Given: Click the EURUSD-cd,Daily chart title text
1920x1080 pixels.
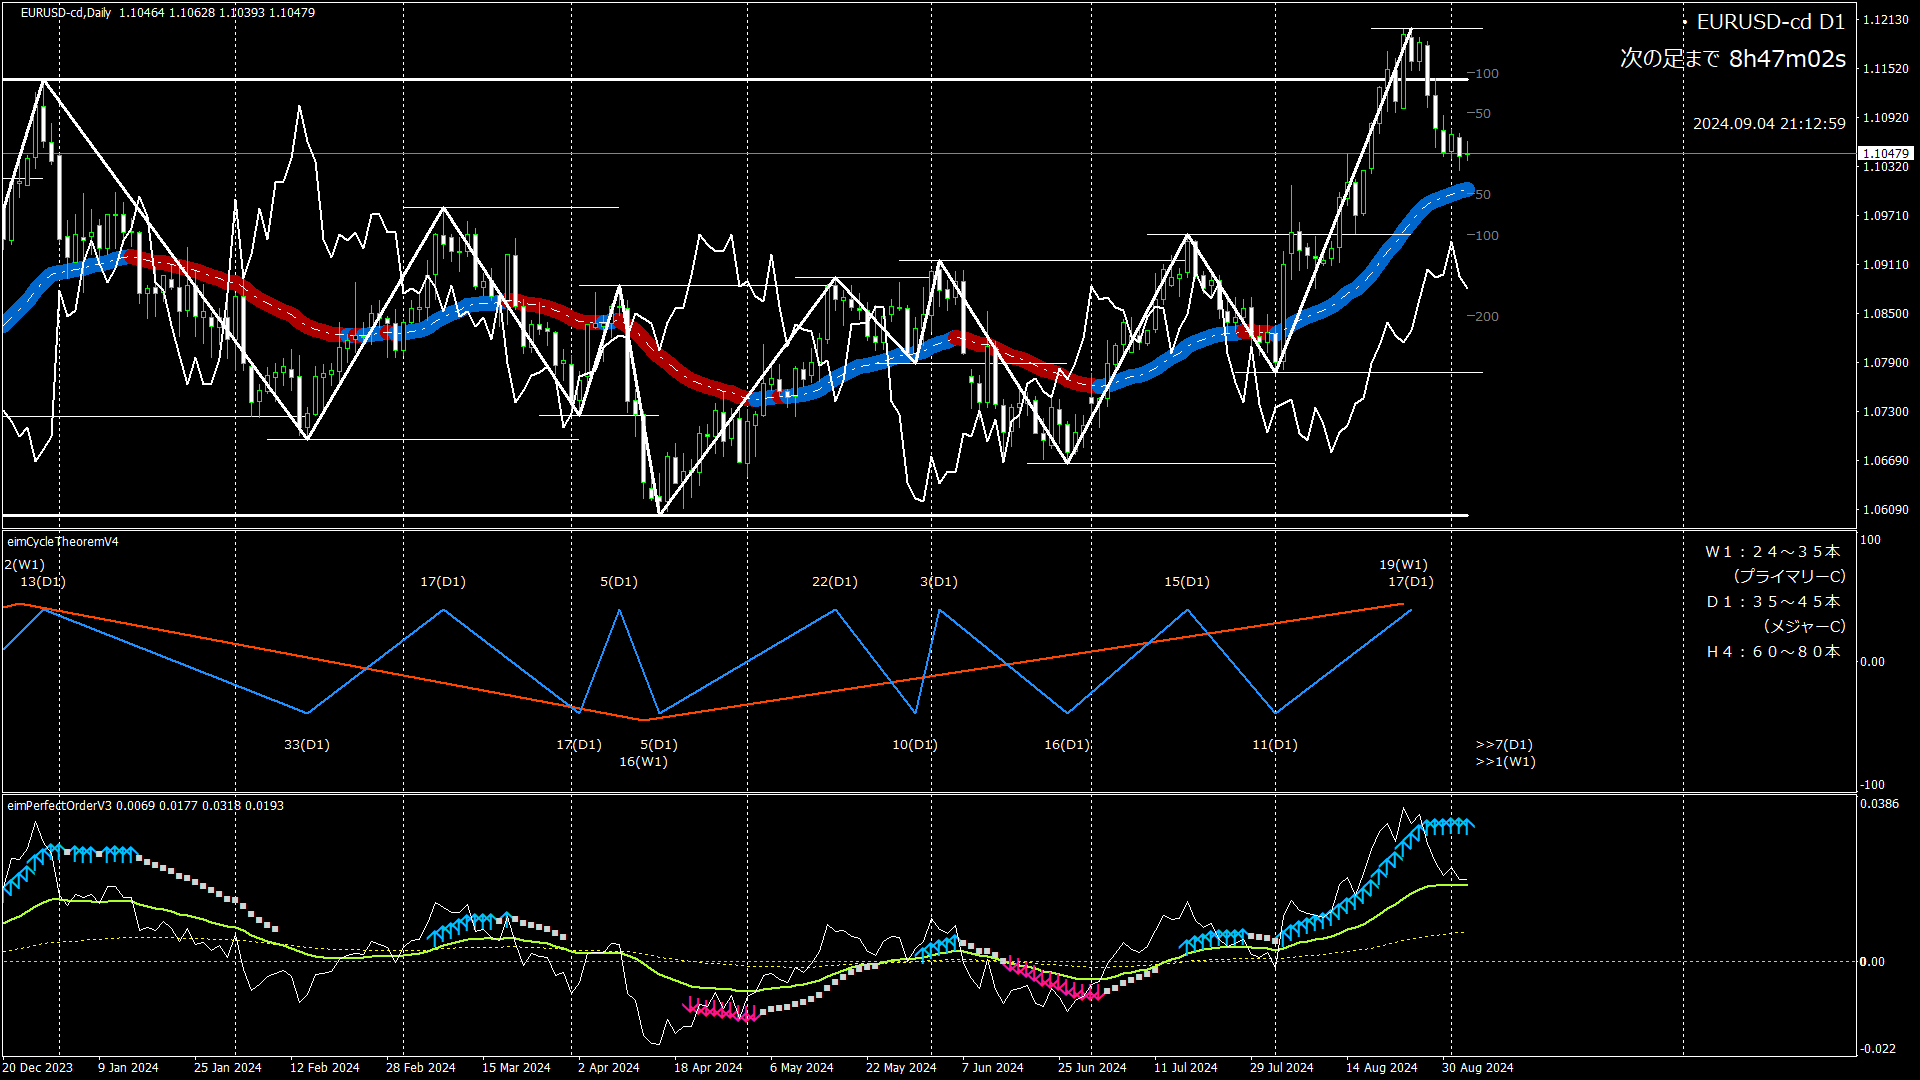Looking at the screenshot, I should click(x=66, y=13).
